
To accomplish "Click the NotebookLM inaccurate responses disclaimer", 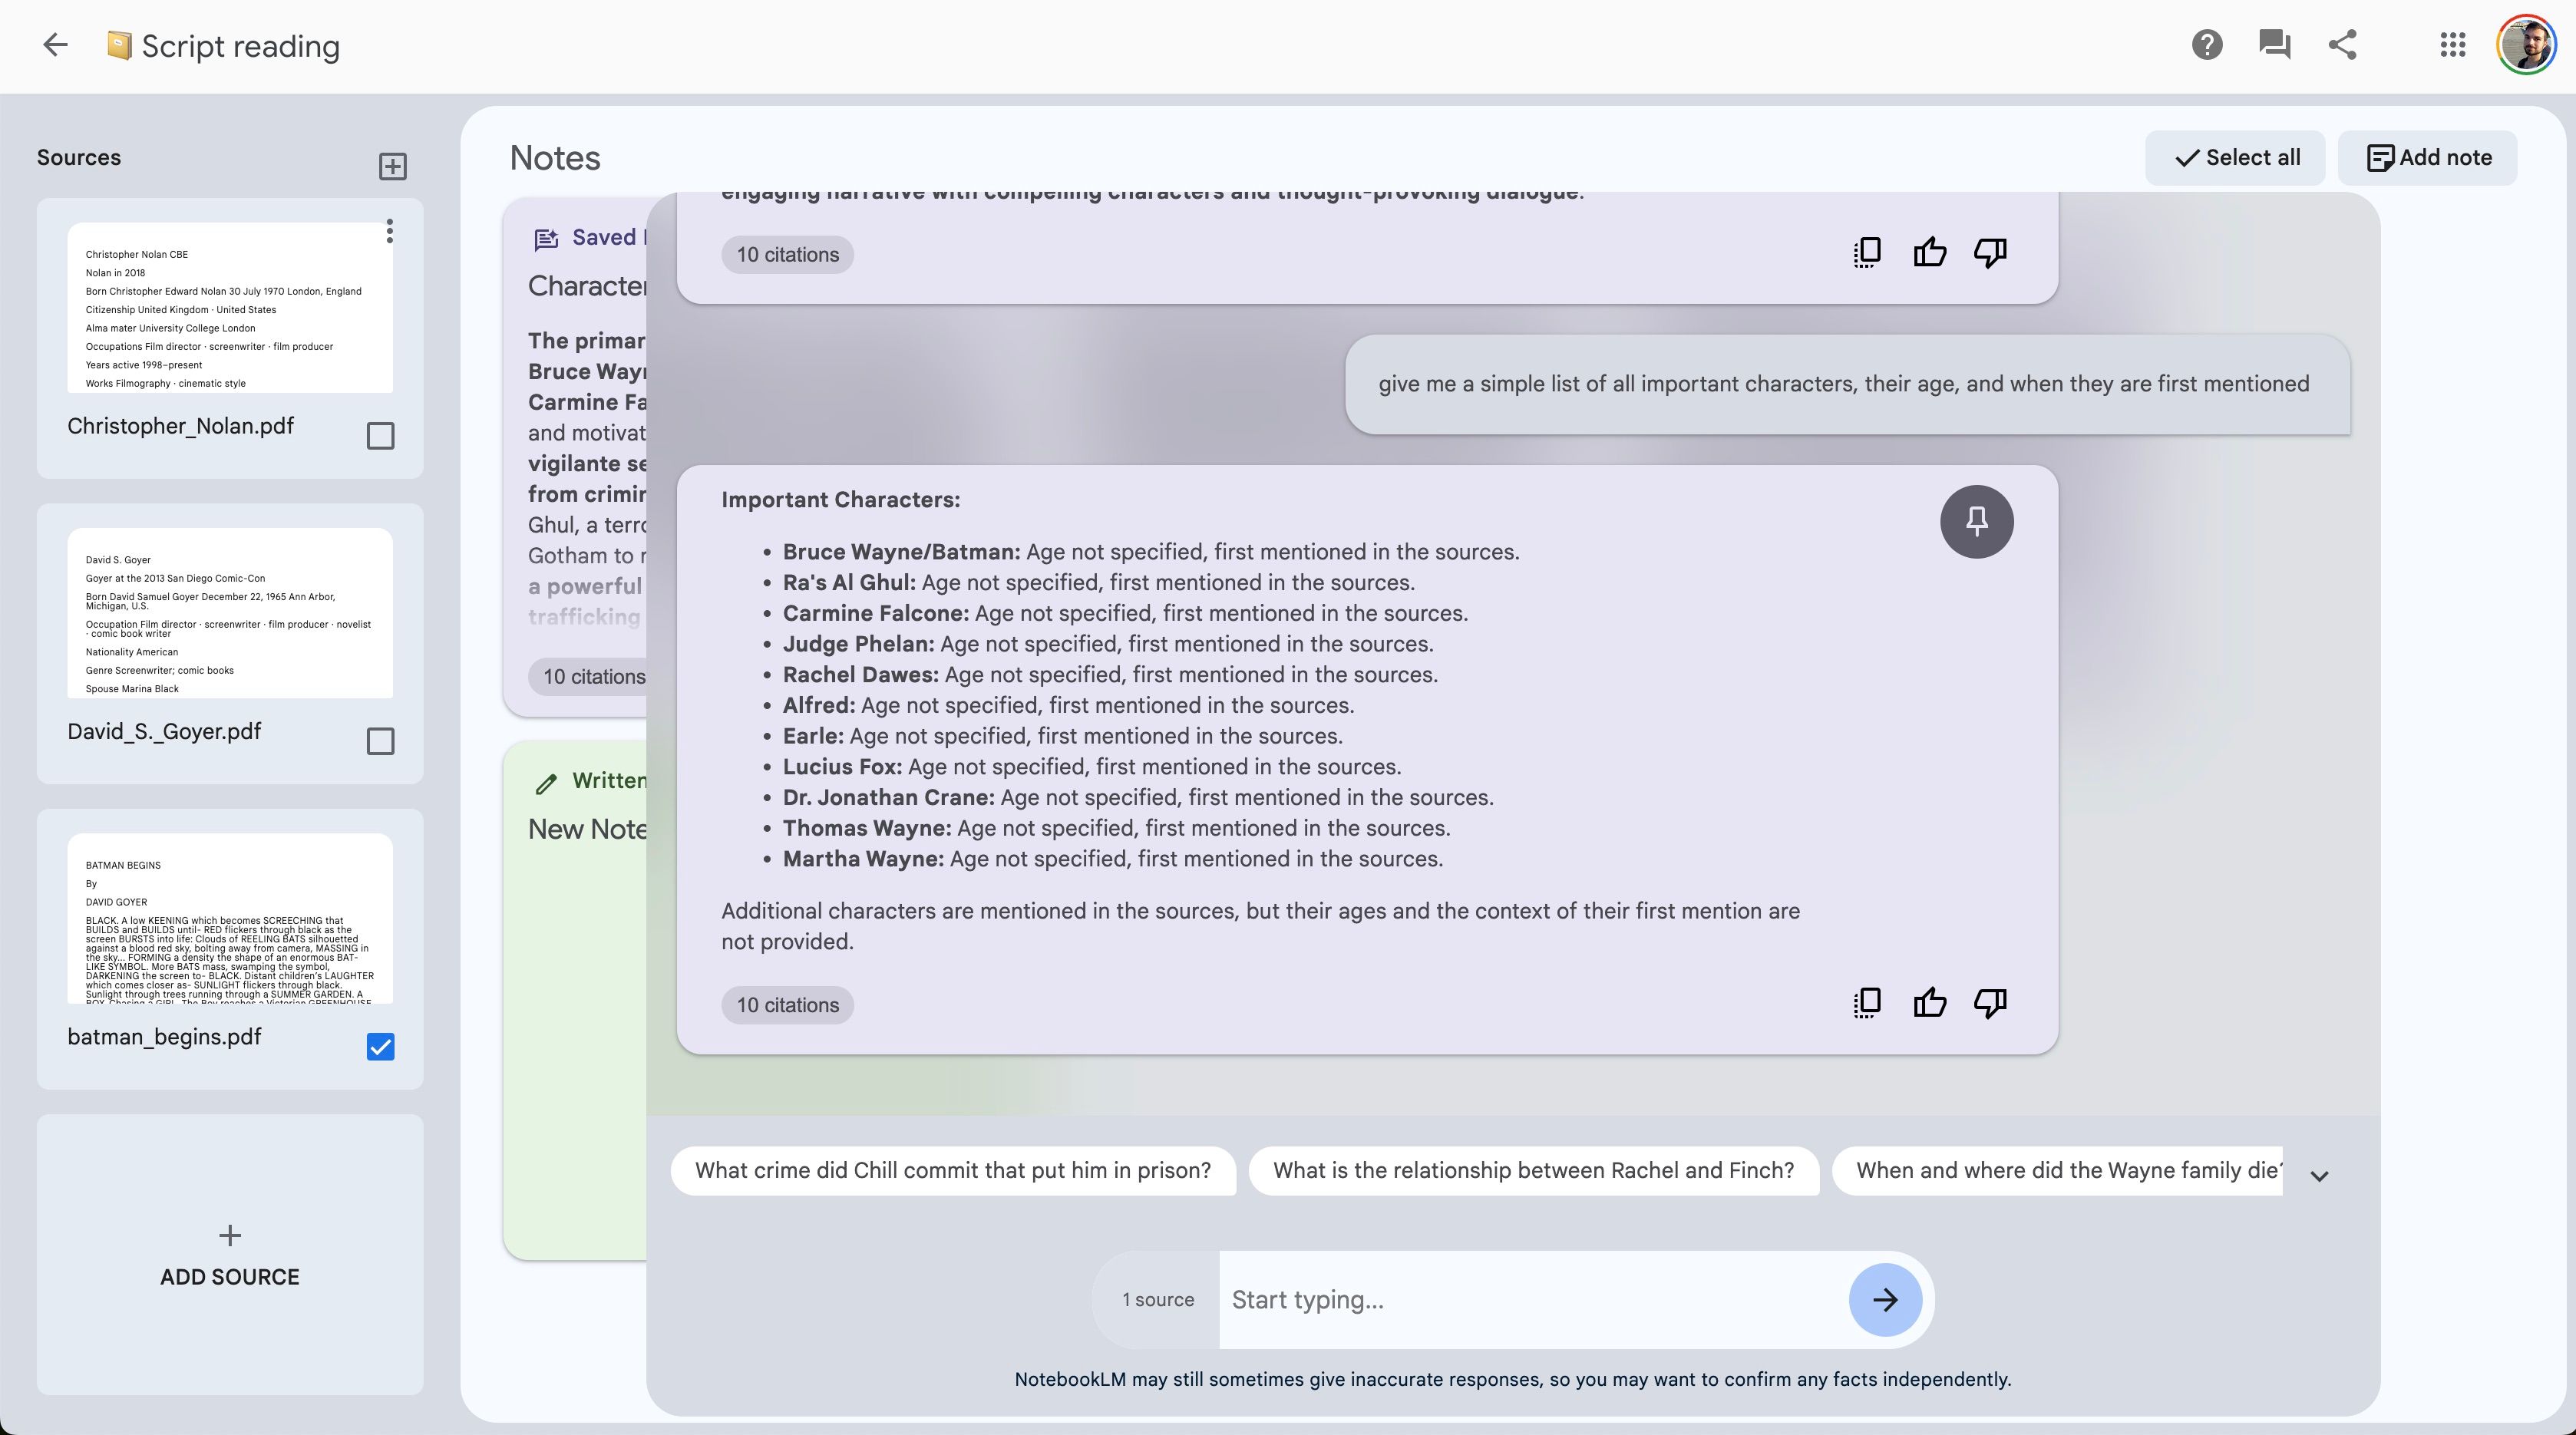I will [1512, 1380].
